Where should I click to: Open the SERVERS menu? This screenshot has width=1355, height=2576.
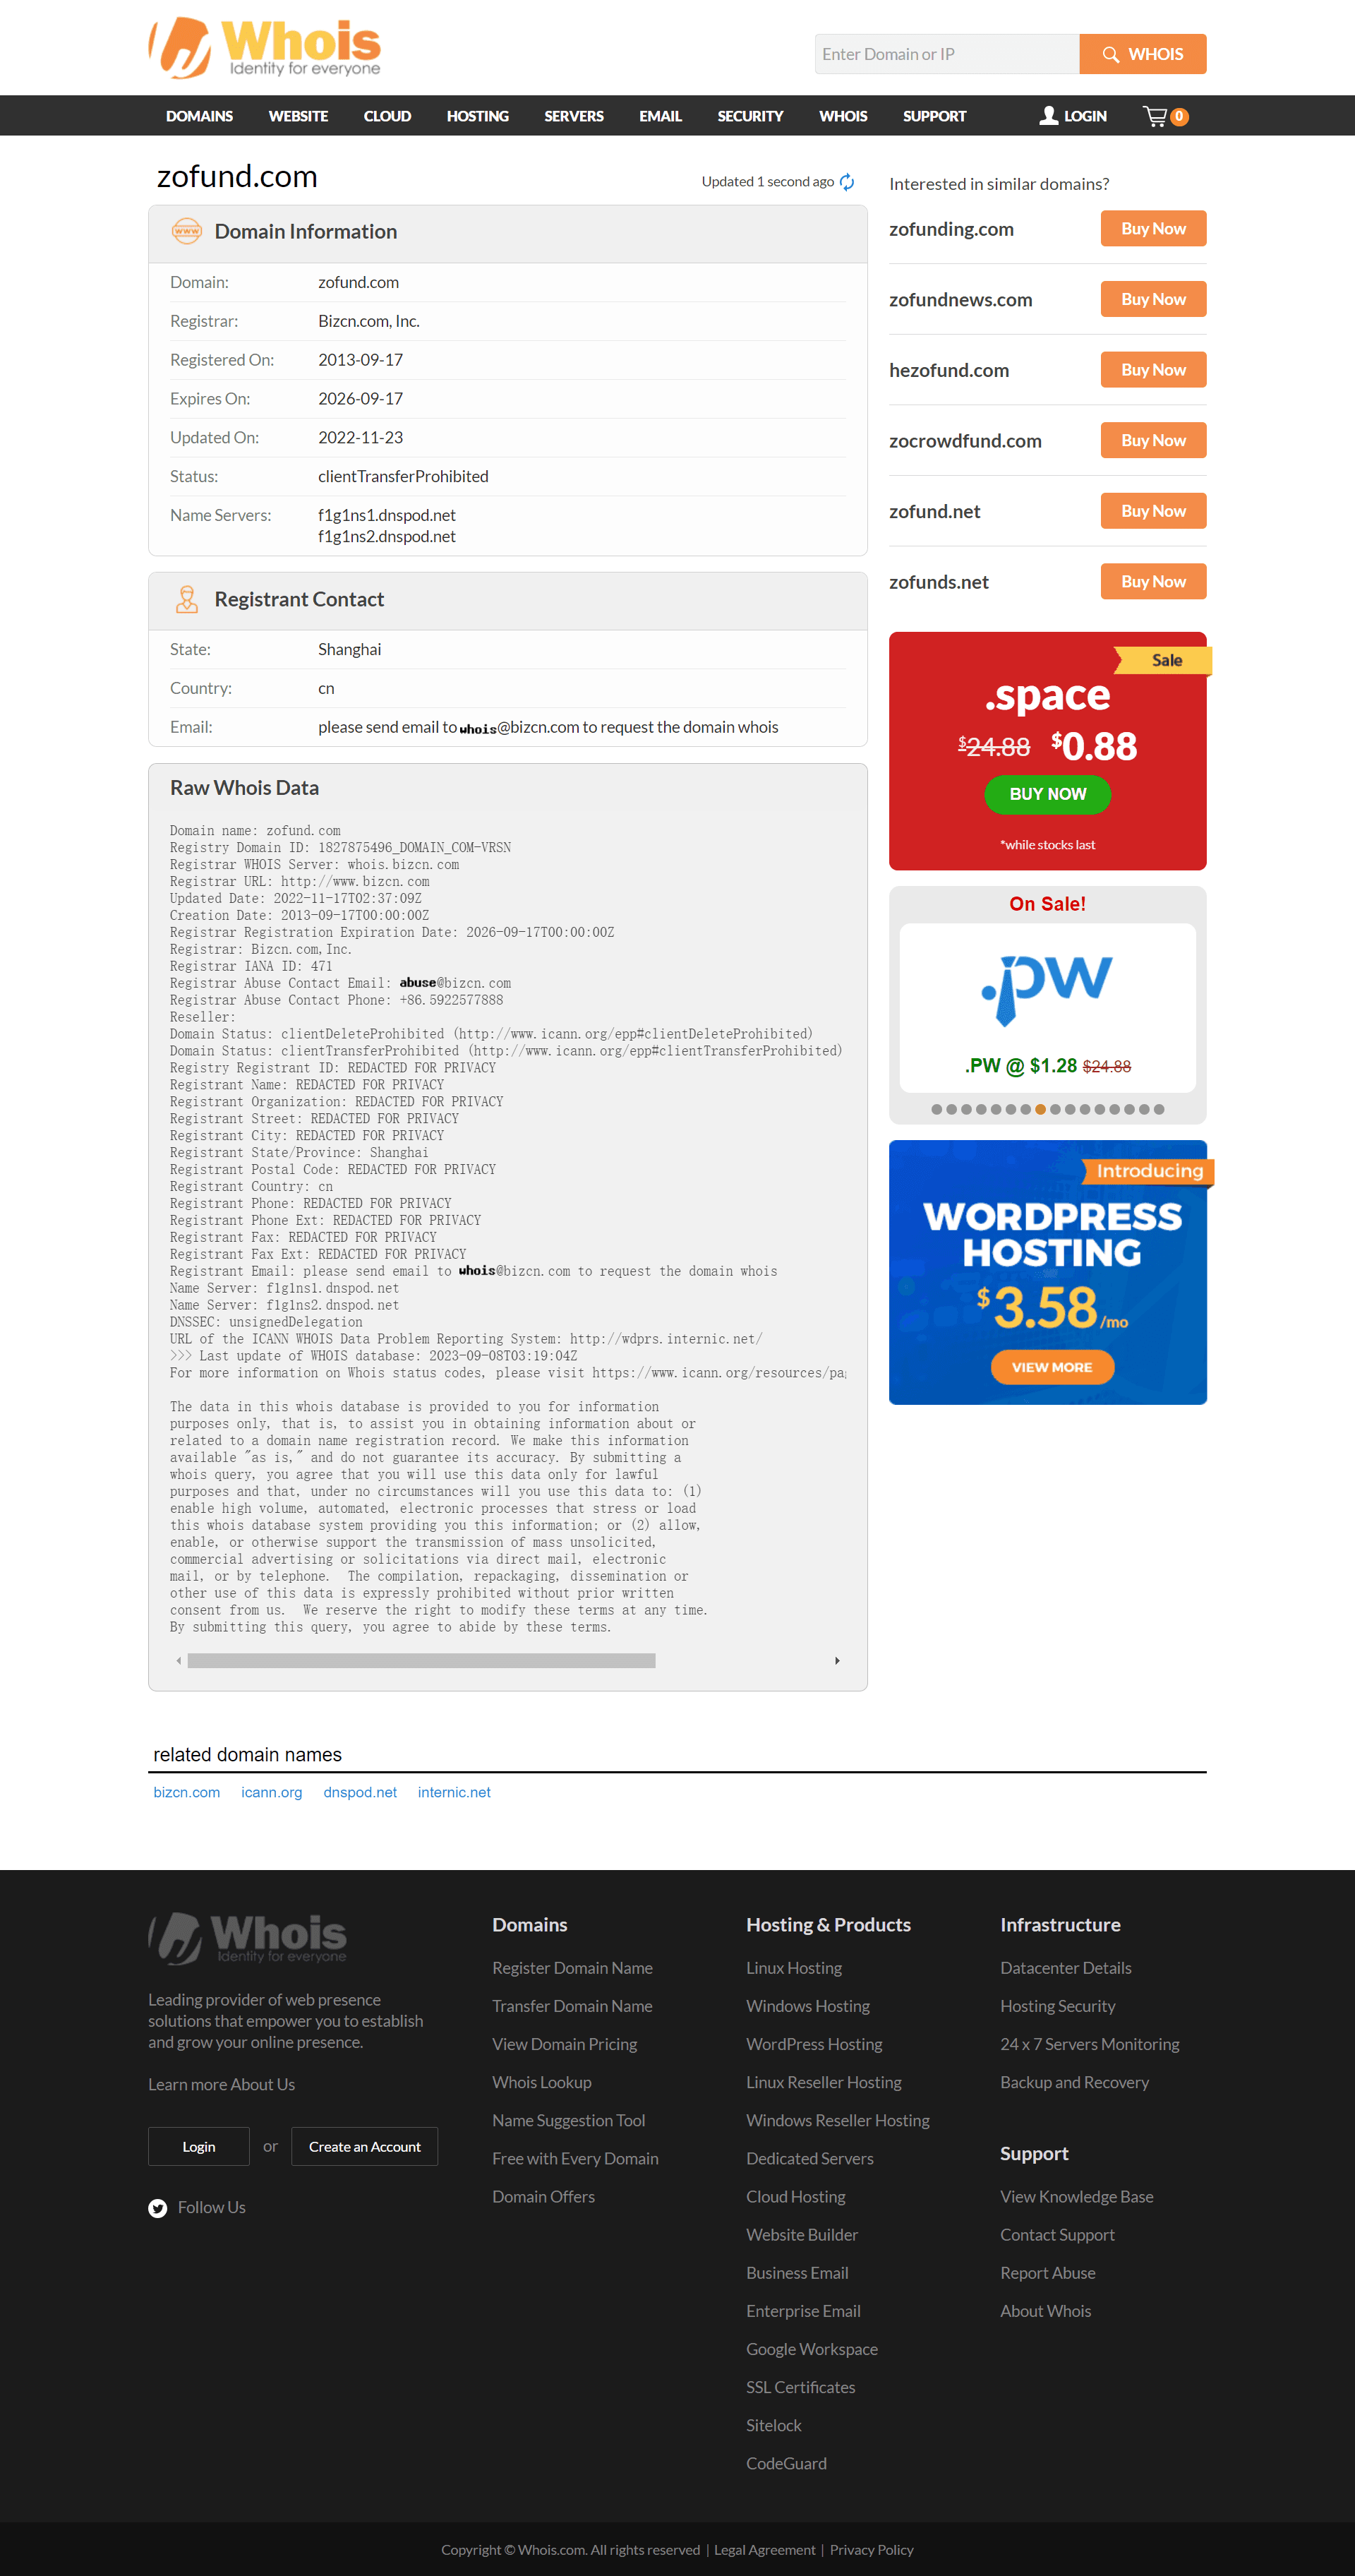click(574, 116)
